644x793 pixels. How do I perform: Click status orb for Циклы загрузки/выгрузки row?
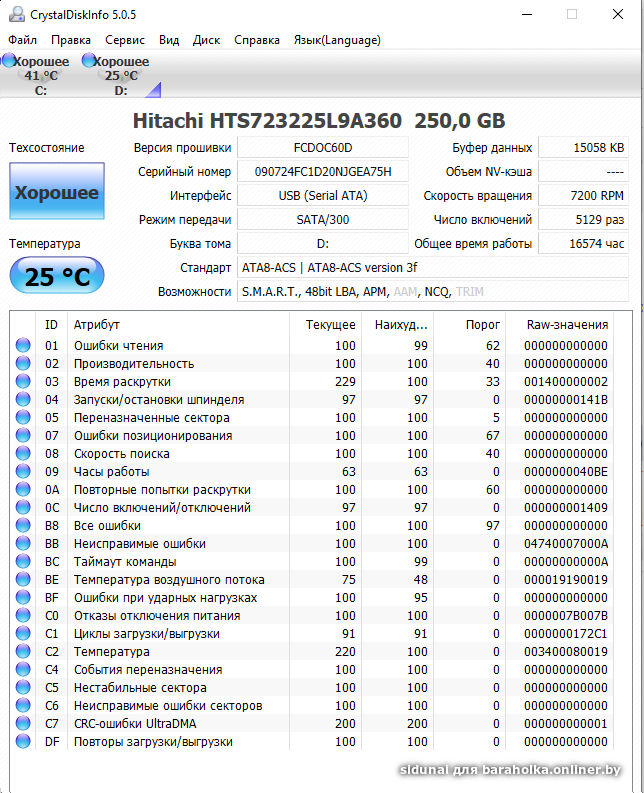point(23,633)
